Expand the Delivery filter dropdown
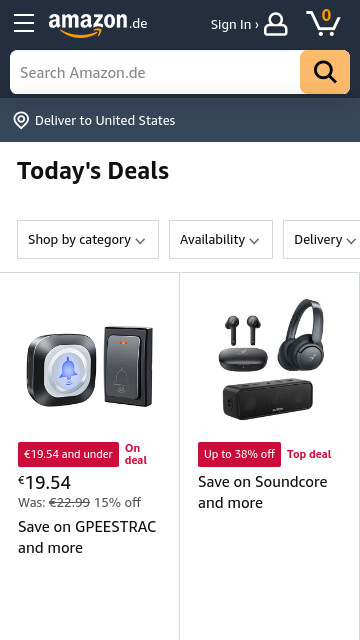The height and width of the screenshot is (640, 360). 322,240
